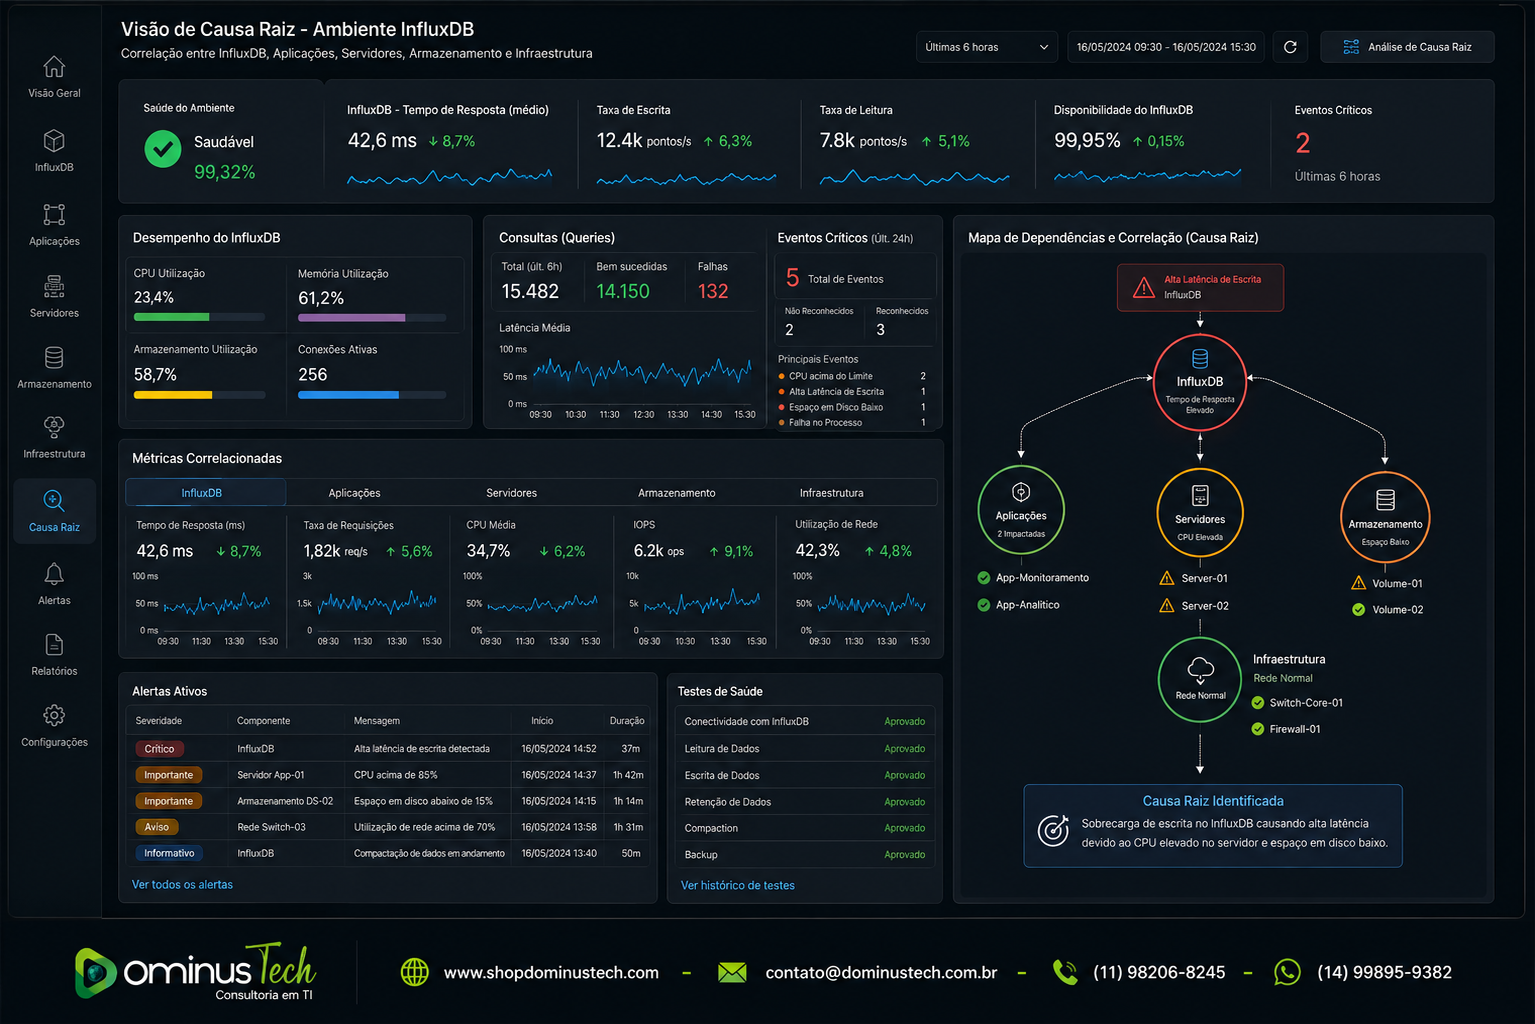Click the Armazenamento Utilização yellow progress bar
Screen dimensions: 1535x1024
(199, 395)
